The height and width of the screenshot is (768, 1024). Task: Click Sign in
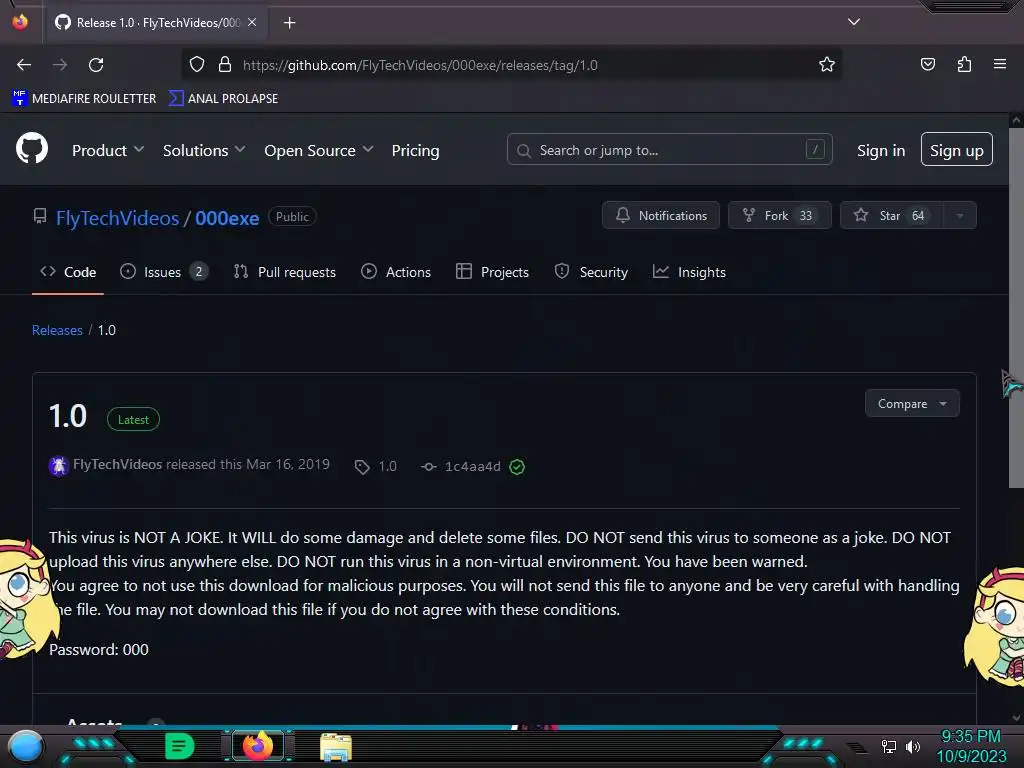880,150
